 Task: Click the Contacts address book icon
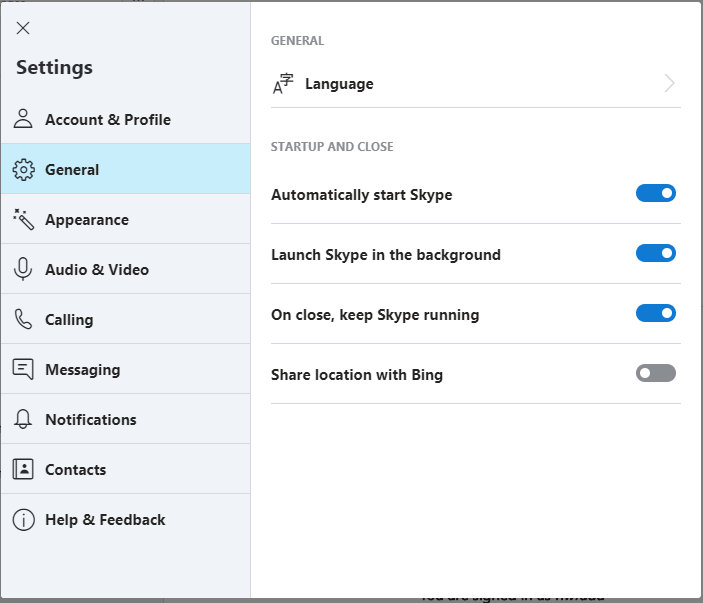tap(23, 469)
